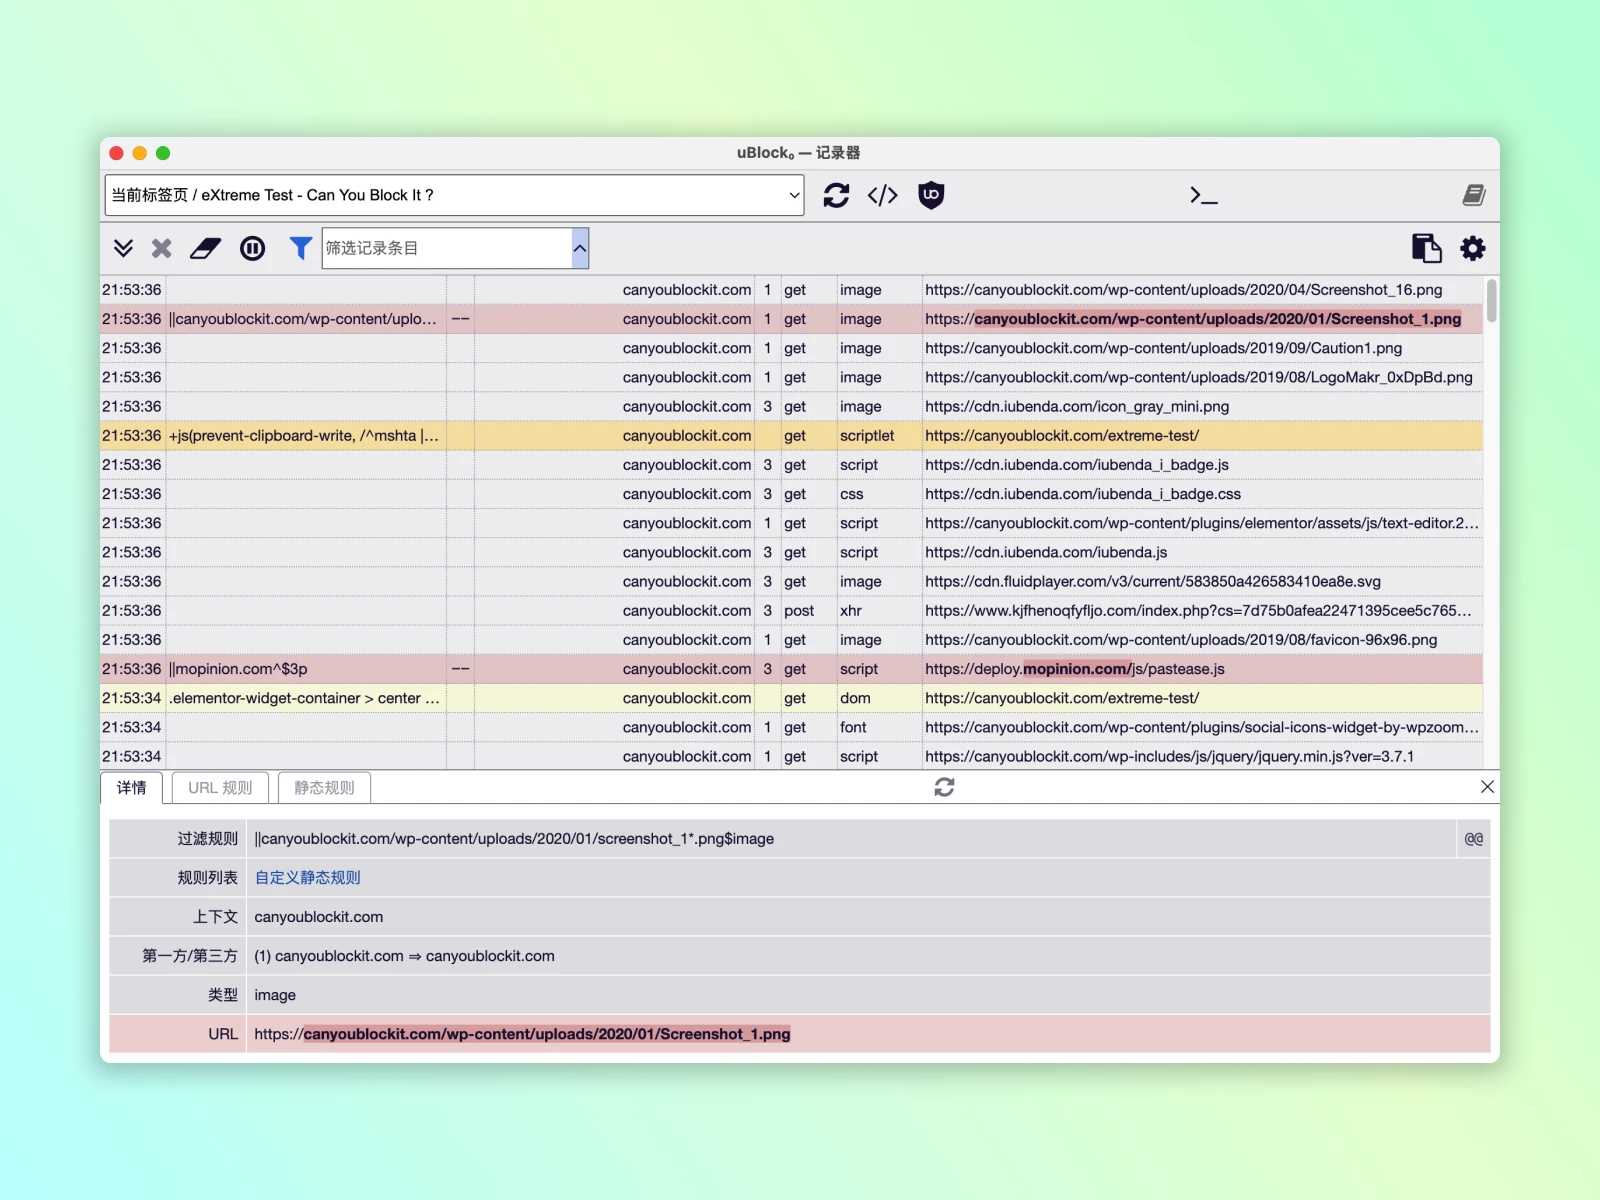Expand filter expression options arrow
The width and height of the screenshot is (1600, 1200).
coord(580,248)
